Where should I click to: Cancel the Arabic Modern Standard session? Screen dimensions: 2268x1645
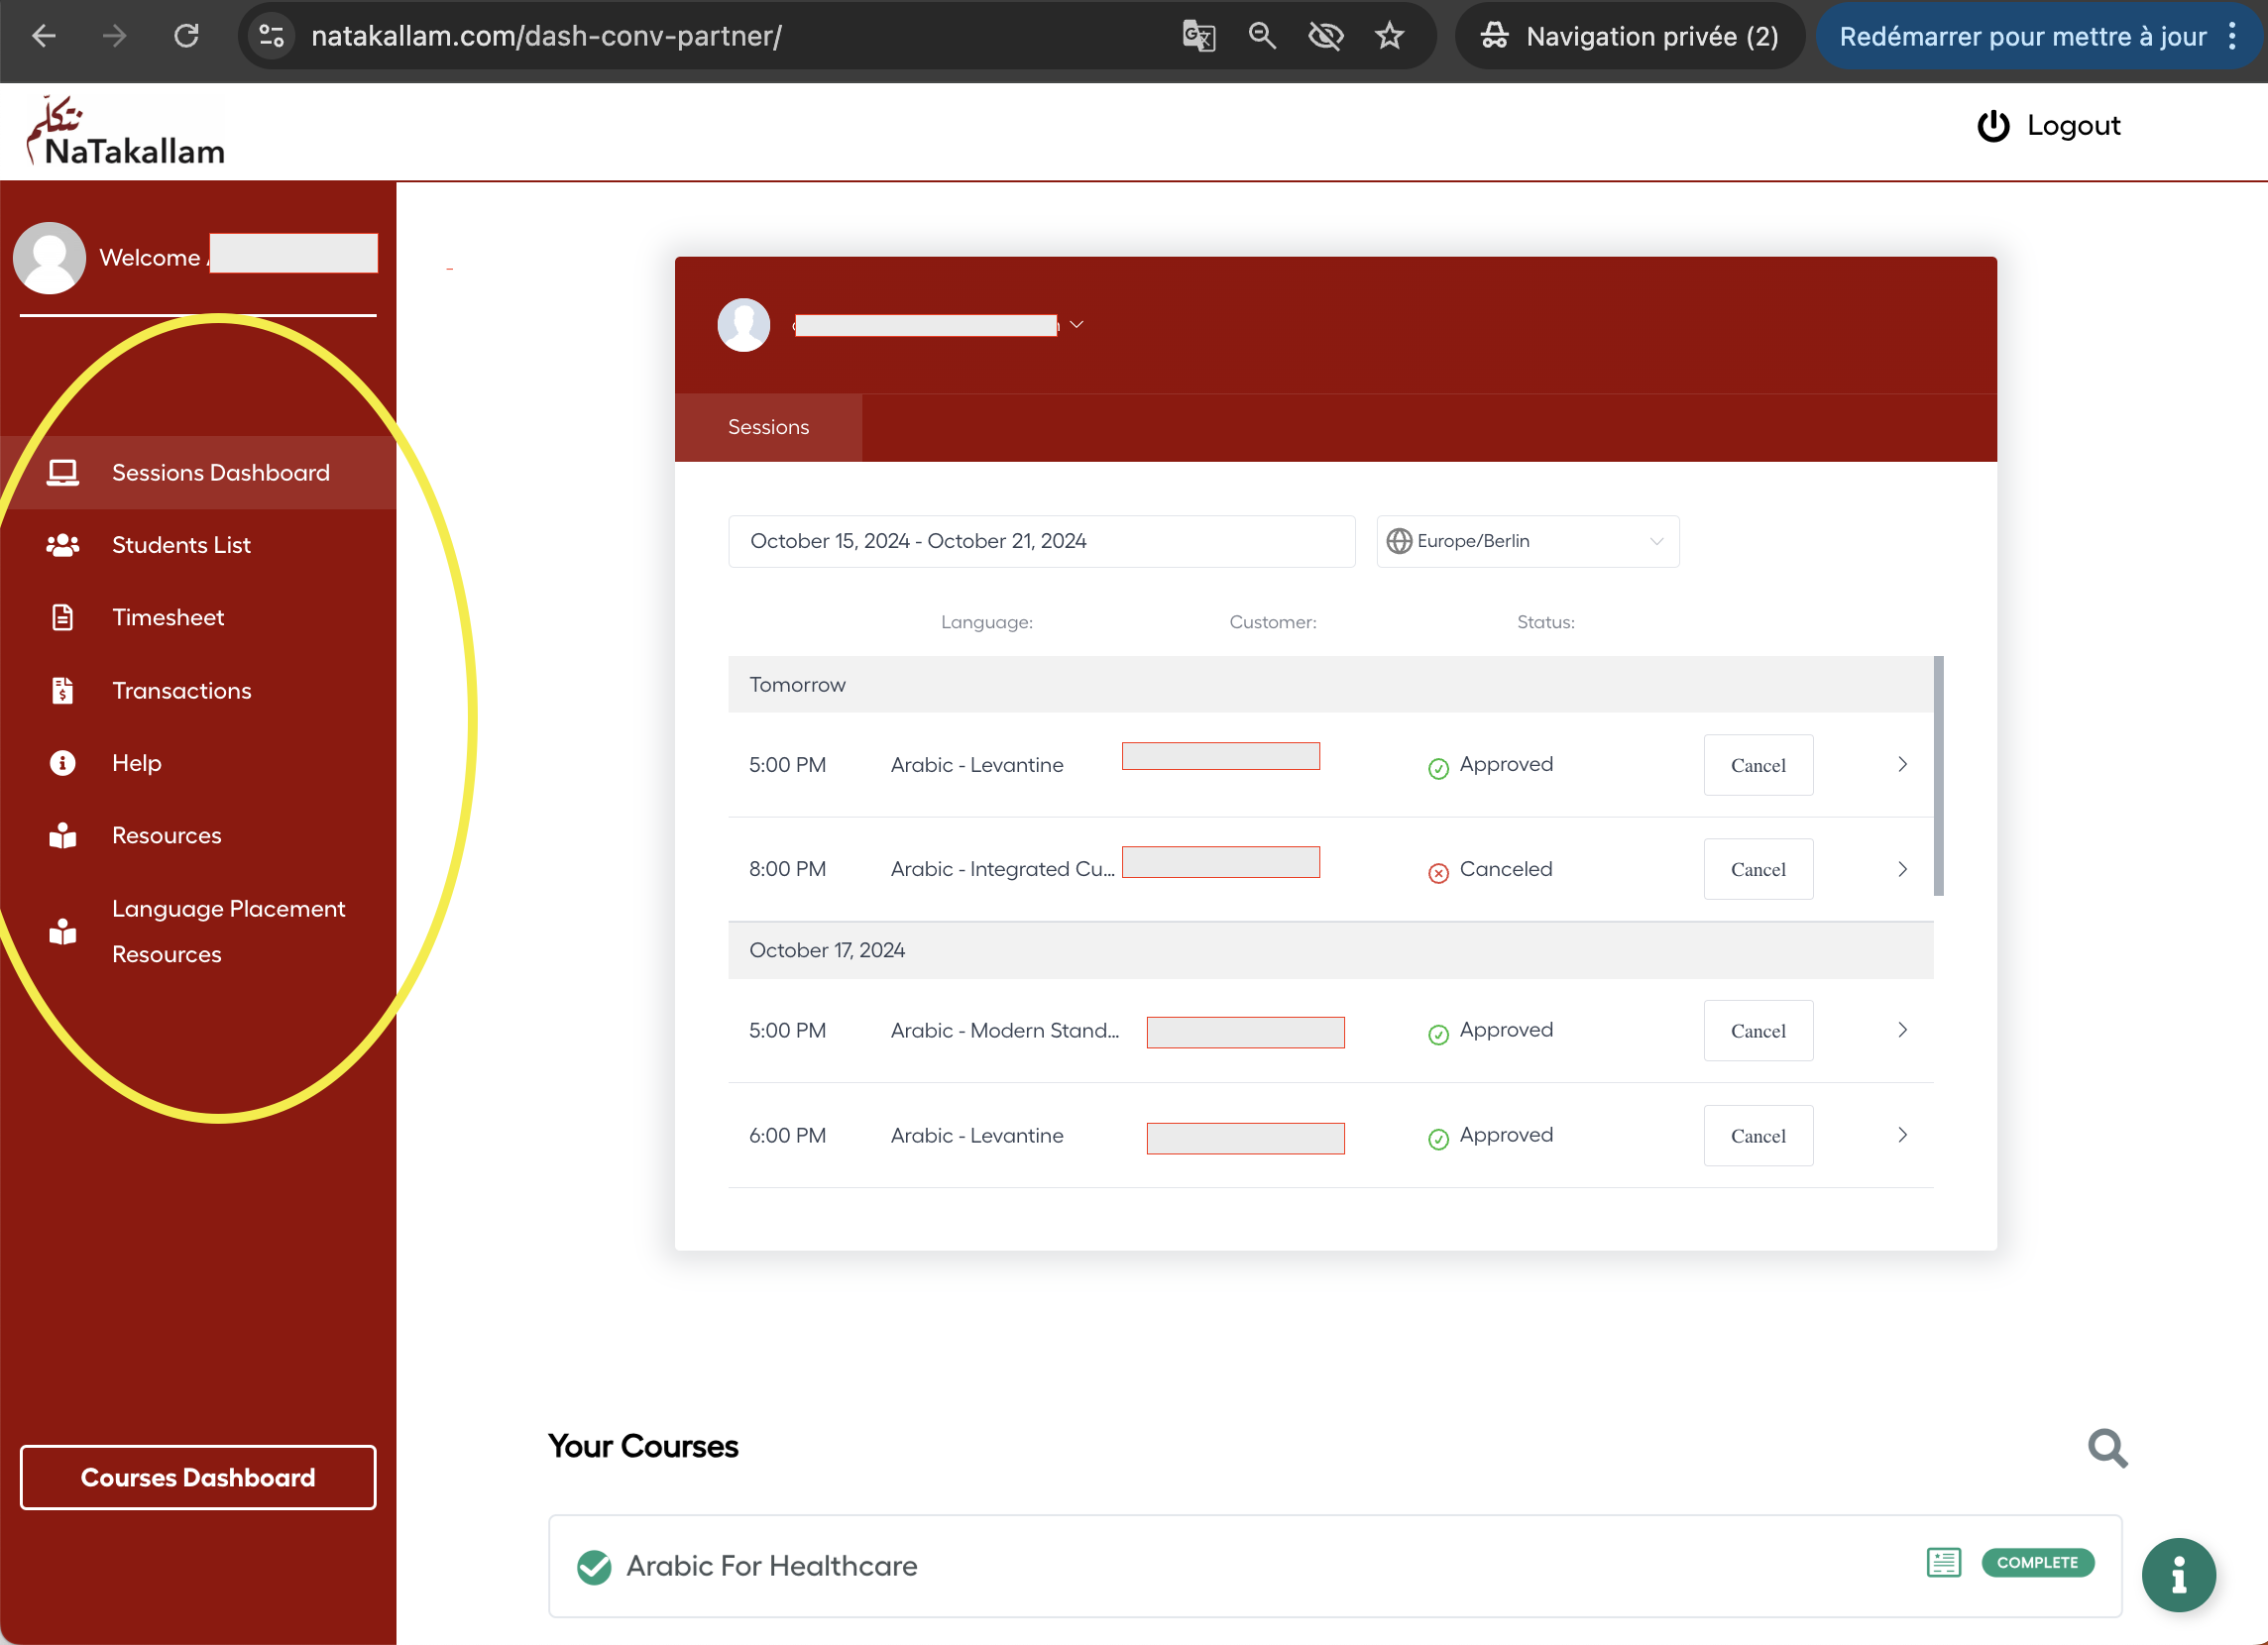tap(1758, 1030)
